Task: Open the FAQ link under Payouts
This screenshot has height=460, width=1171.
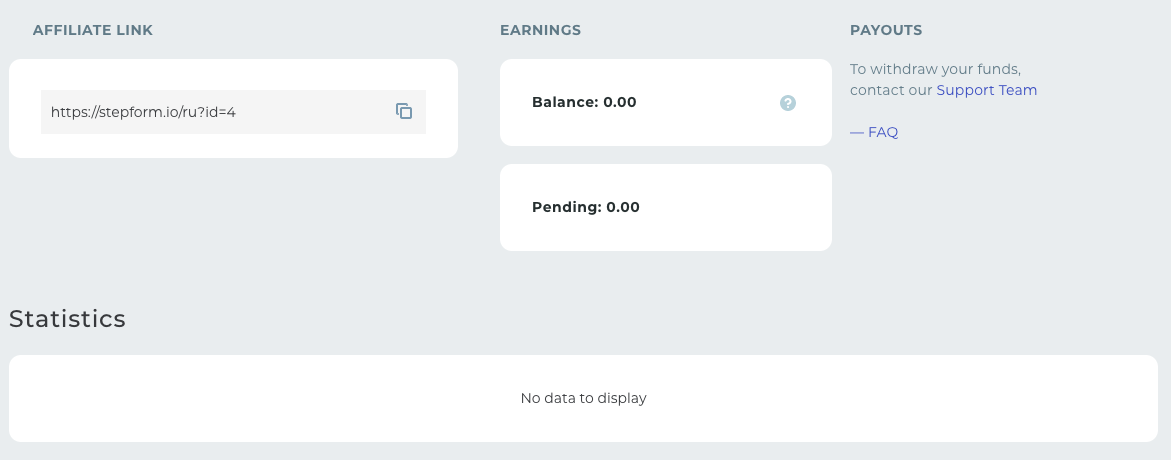Action: (x=883, y=132)
